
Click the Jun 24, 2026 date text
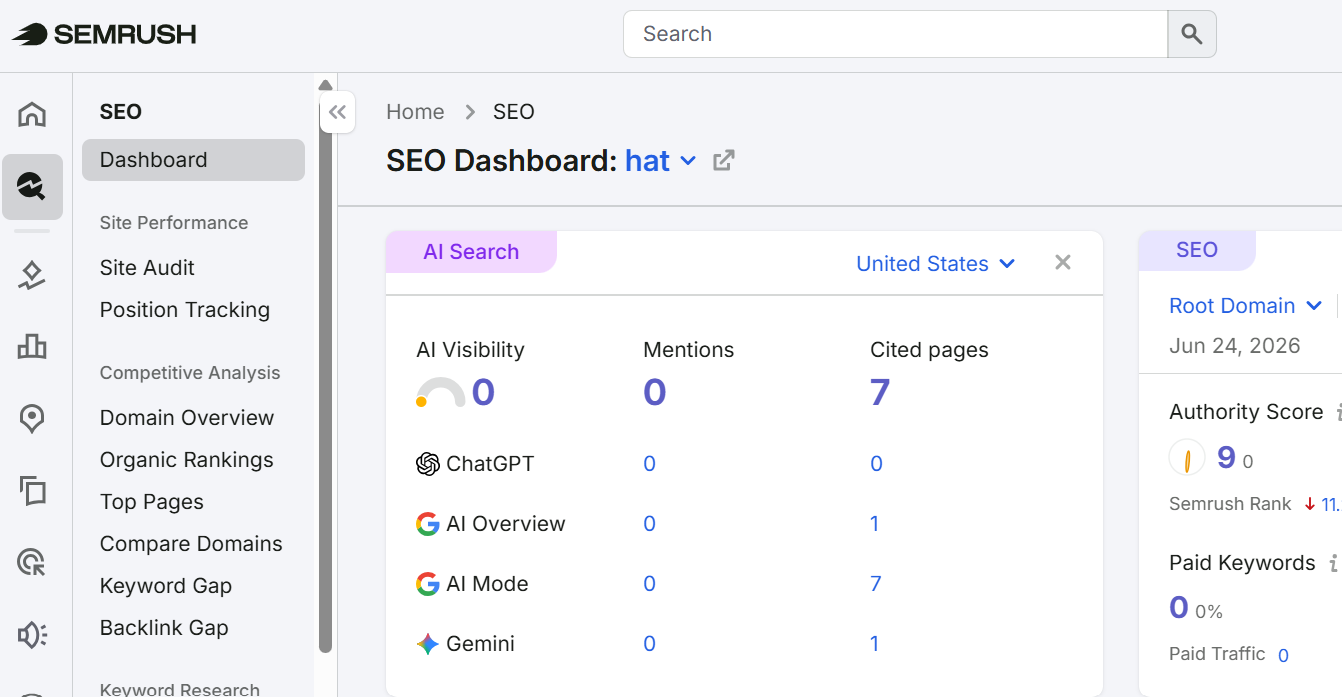point(1235,346)
